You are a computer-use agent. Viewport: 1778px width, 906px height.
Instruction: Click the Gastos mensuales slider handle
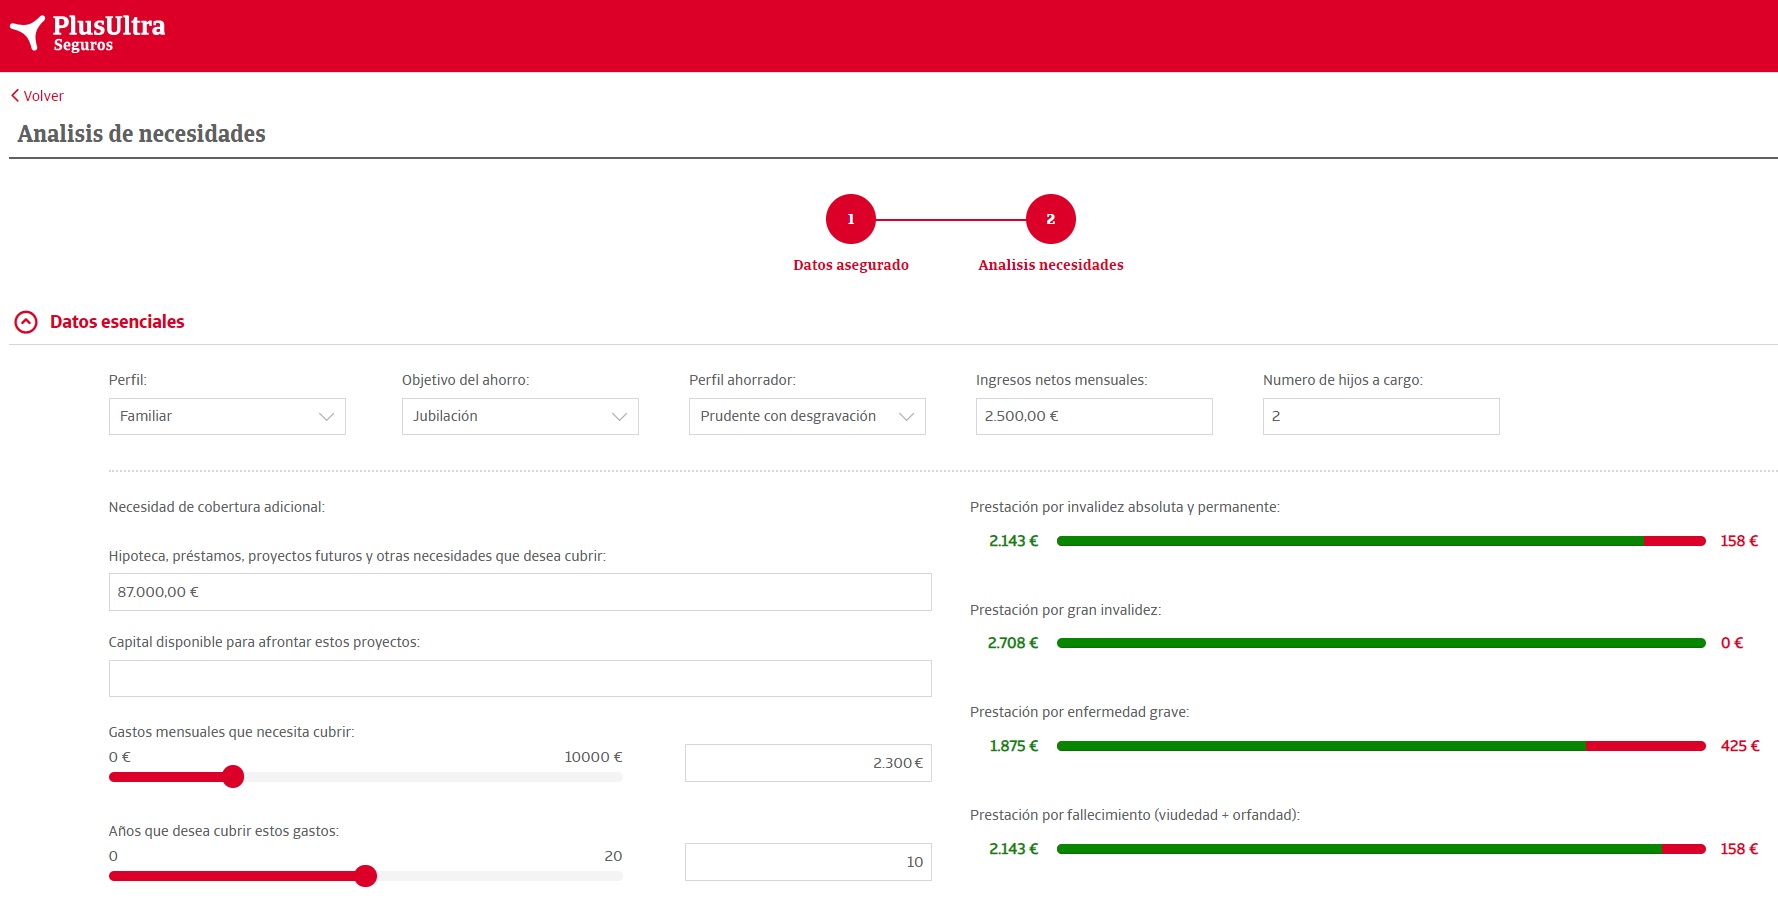(233, 777)
